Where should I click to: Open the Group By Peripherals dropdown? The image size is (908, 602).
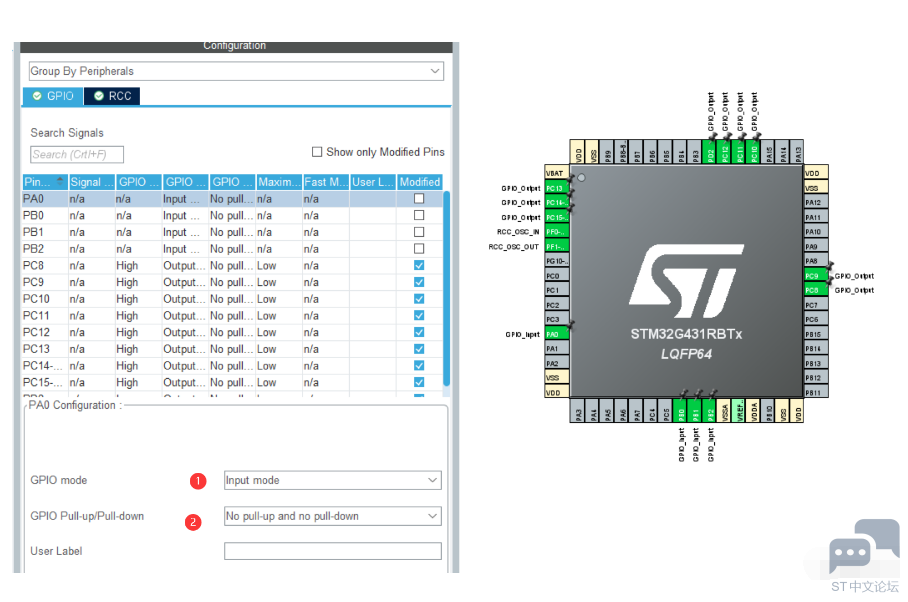236,71
